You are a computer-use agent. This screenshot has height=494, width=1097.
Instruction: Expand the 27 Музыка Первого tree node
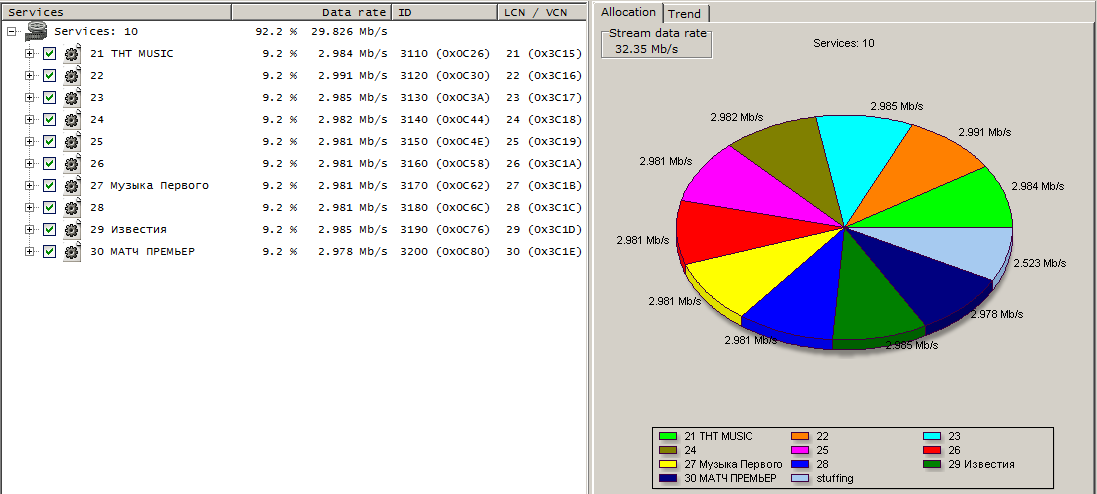(x=29, y=185)
